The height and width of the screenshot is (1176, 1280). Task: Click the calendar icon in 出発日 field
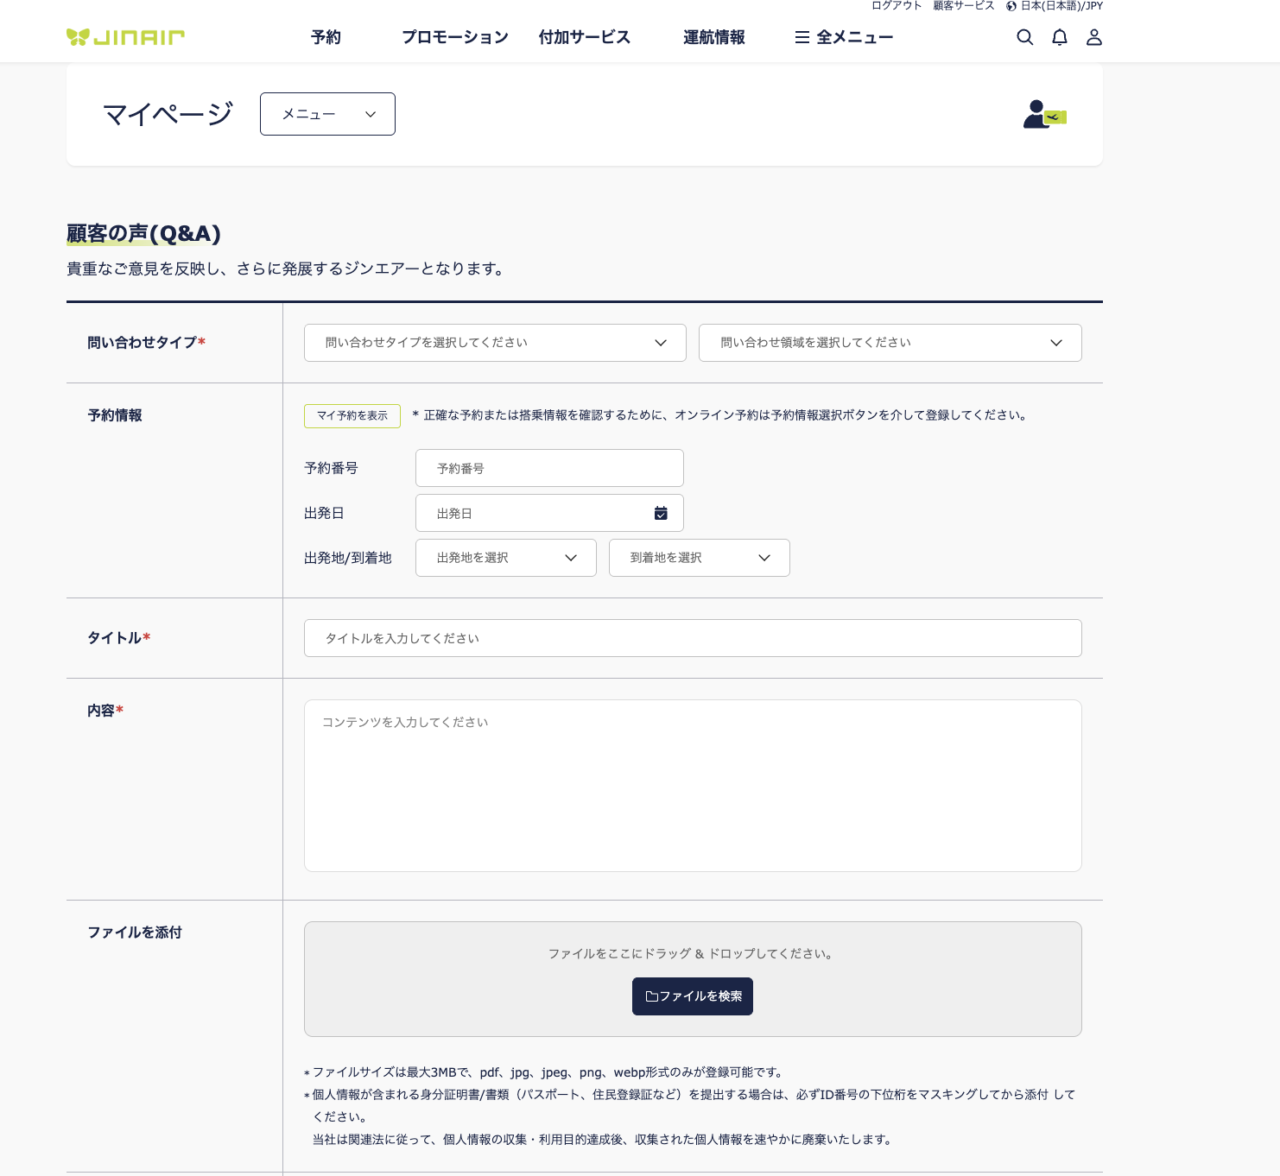point(660,513)
